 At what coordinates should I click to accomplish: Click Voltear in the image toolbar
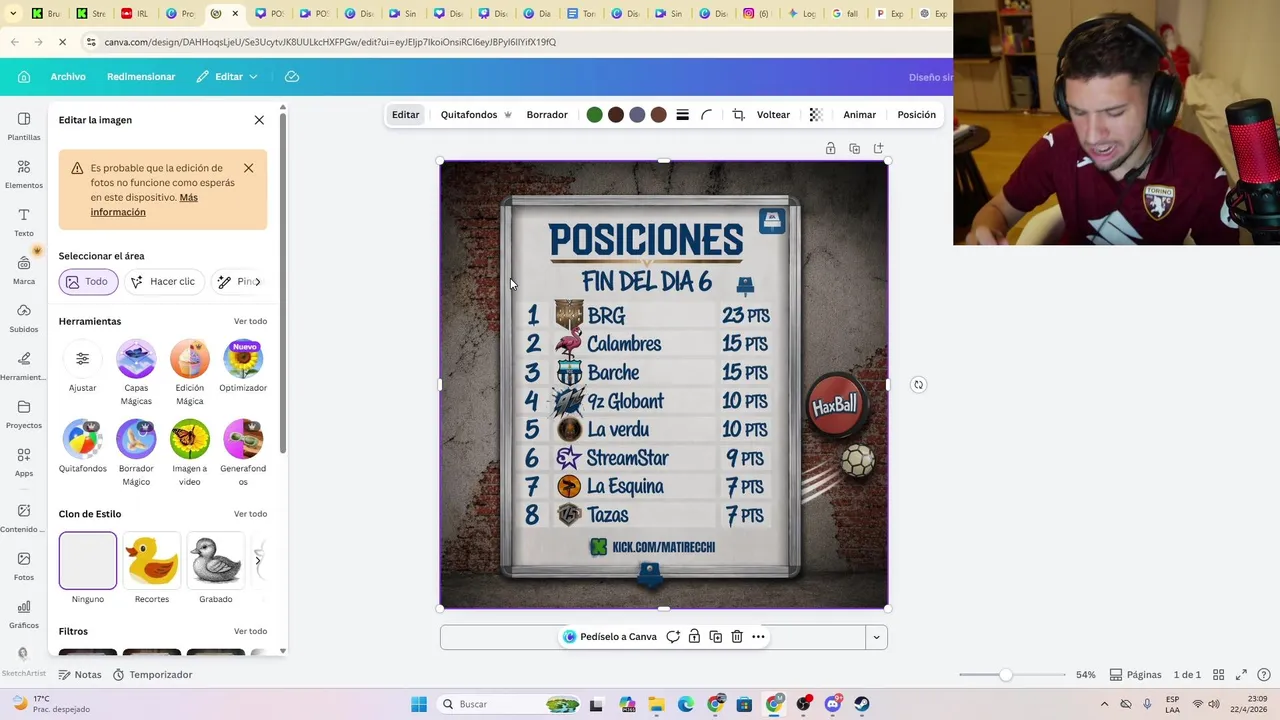point(773,115)
